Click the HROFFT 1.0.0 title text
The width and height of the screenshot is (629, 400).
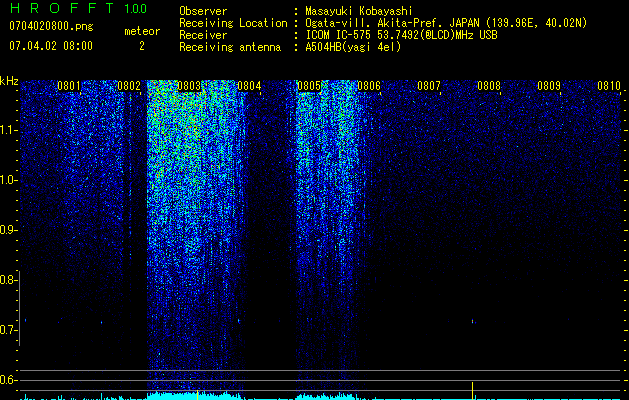79,8
